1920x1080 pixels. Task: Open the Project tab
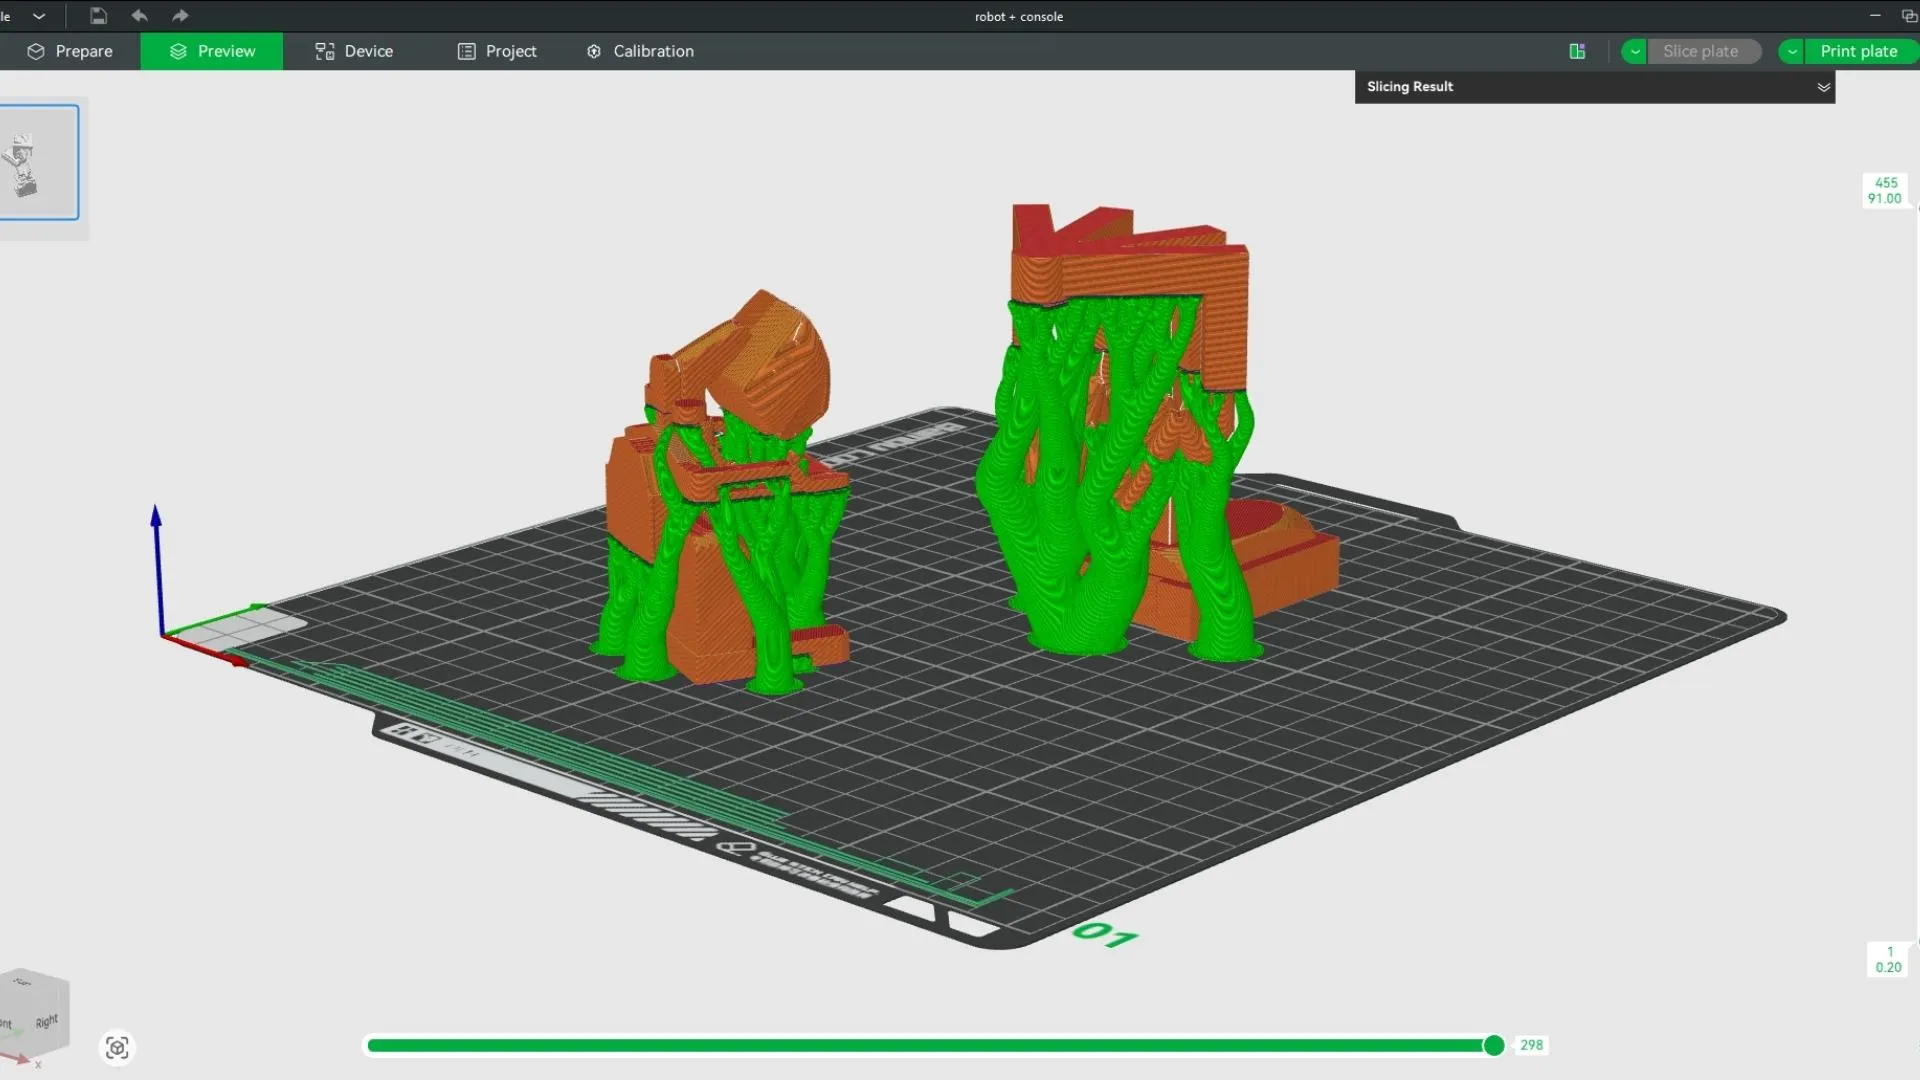497,51
